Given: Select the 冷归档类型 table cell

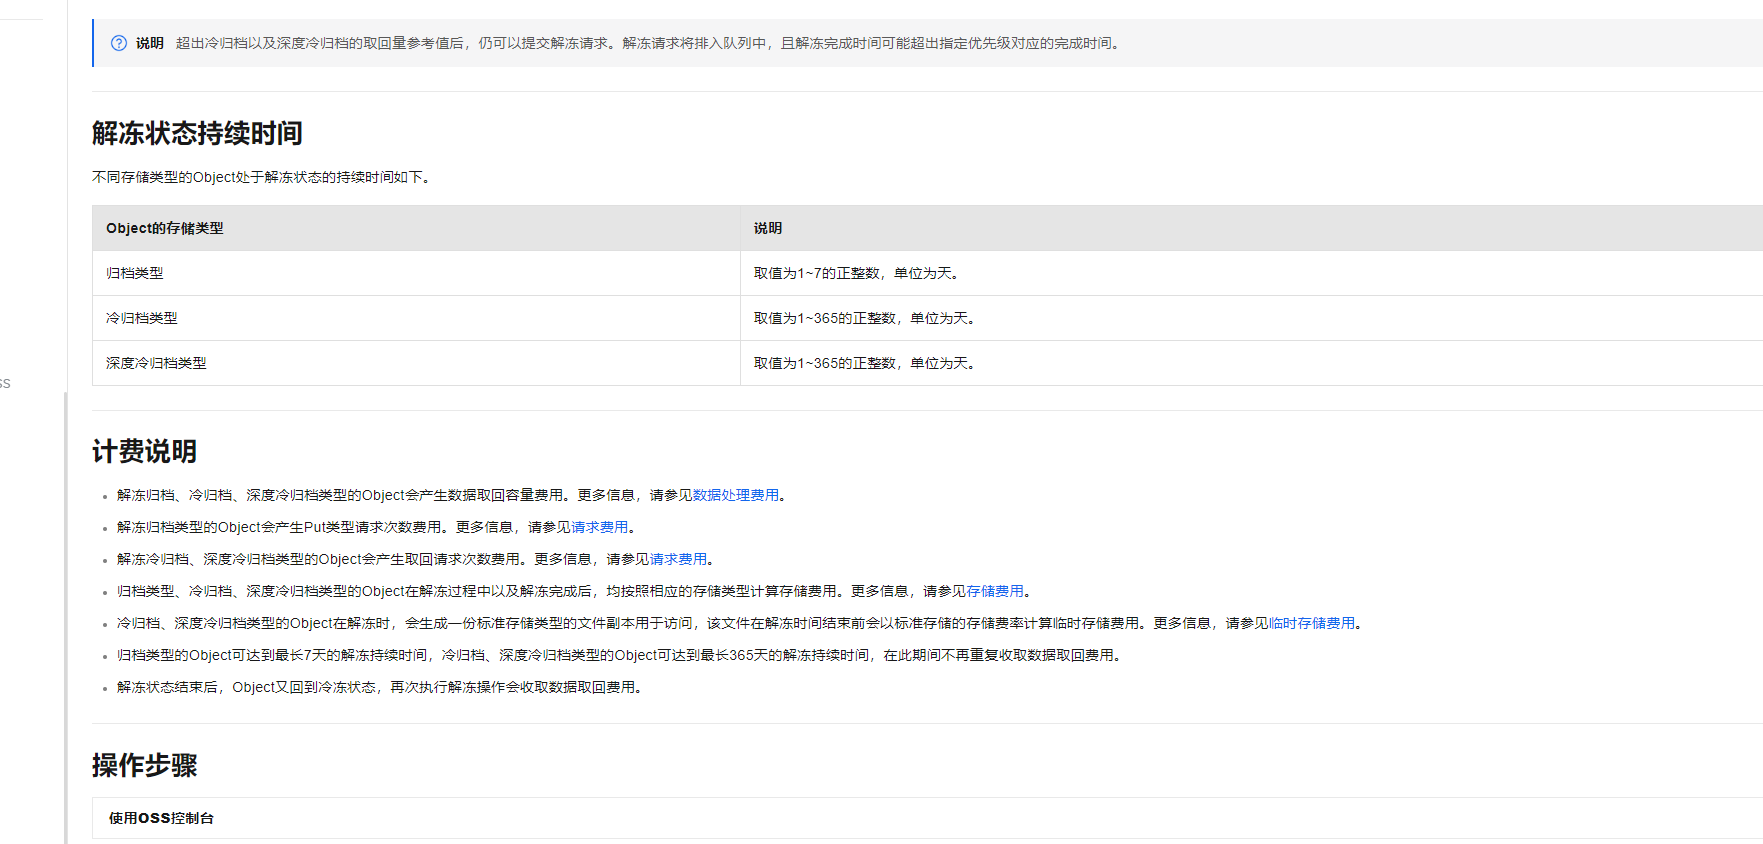Looking at the screenshot, I should pyautogui.click(x=416, y=318).
